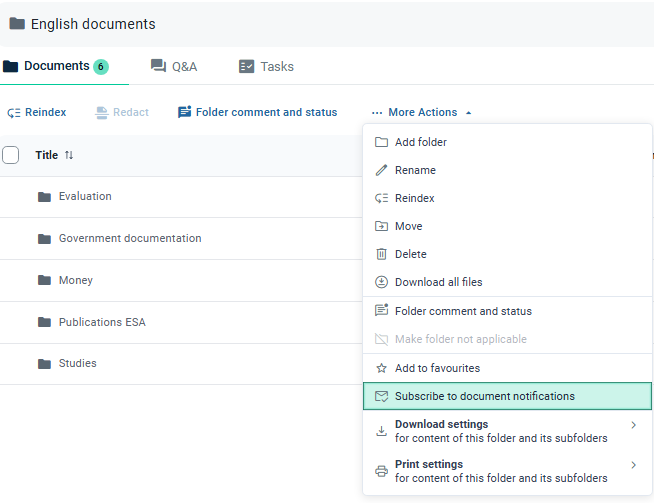Viewport: 654px width, 503px height.
Task: Click the English documents folder icon in header
Action: pyautogui.click(x=17, y=24)
